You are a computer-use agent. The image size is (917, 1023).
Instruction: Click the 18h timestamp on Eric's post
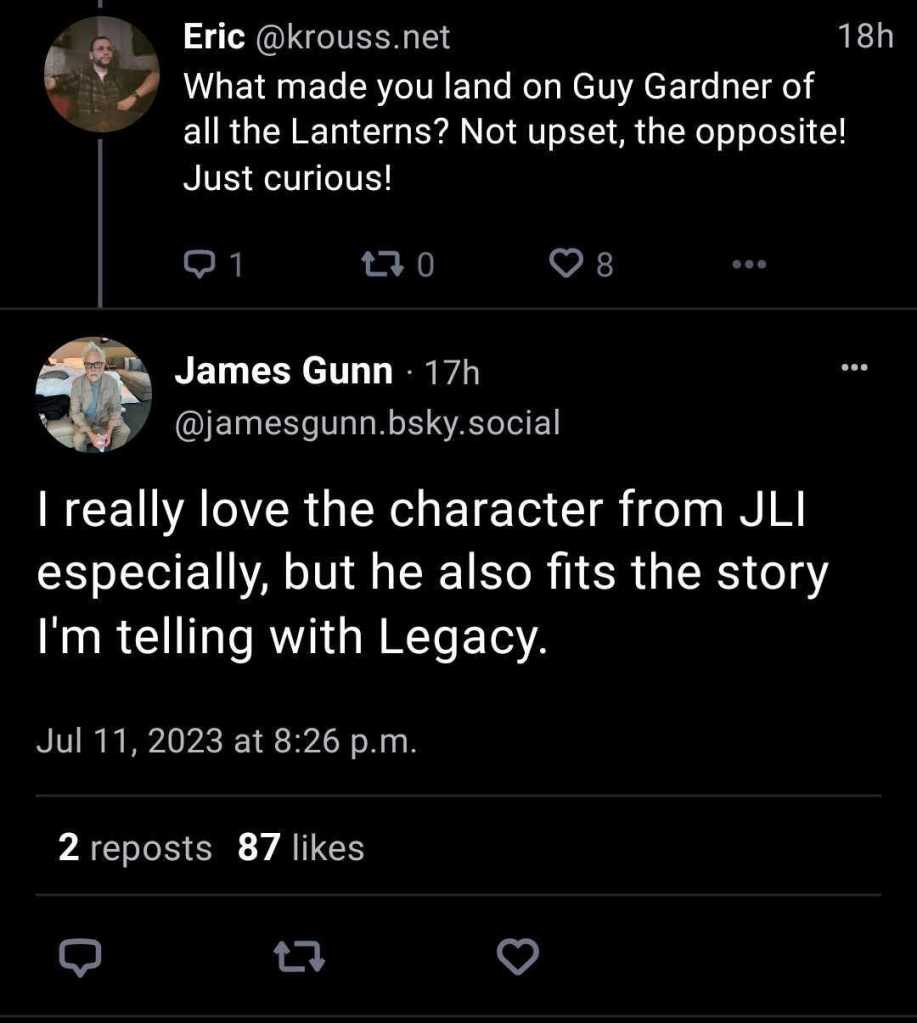[x=864, y=38]
